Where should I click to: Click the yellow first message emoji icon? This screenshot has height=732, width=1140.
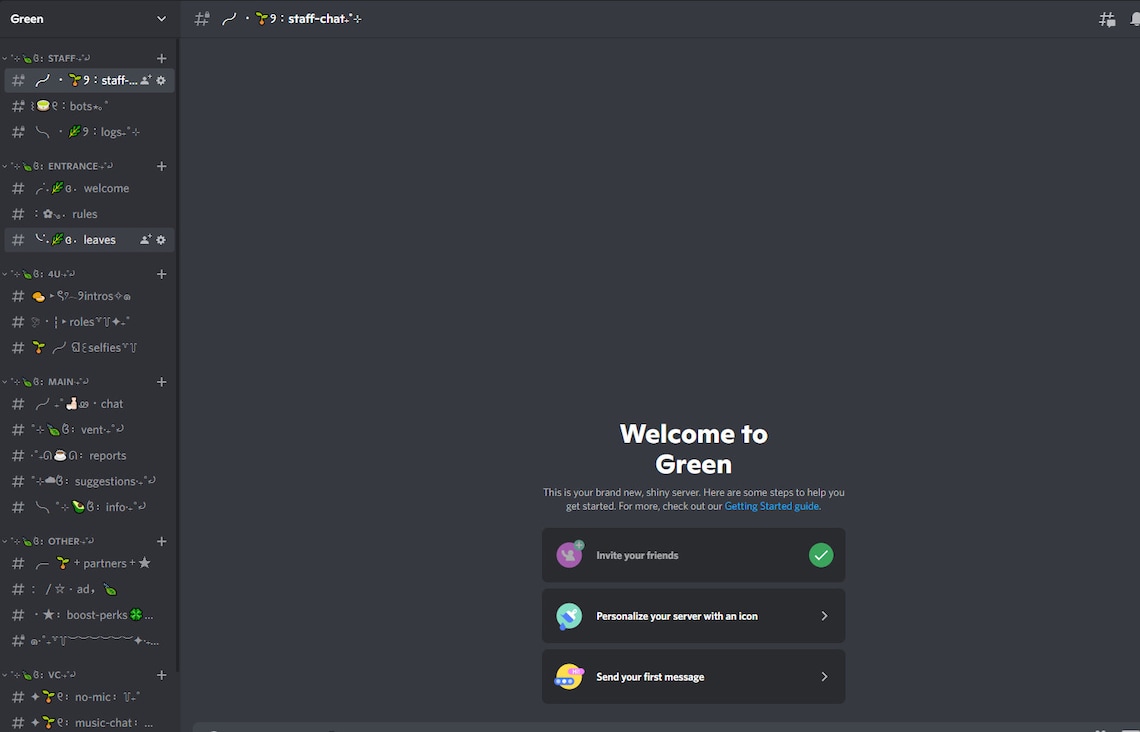click(x=569, y=677)
